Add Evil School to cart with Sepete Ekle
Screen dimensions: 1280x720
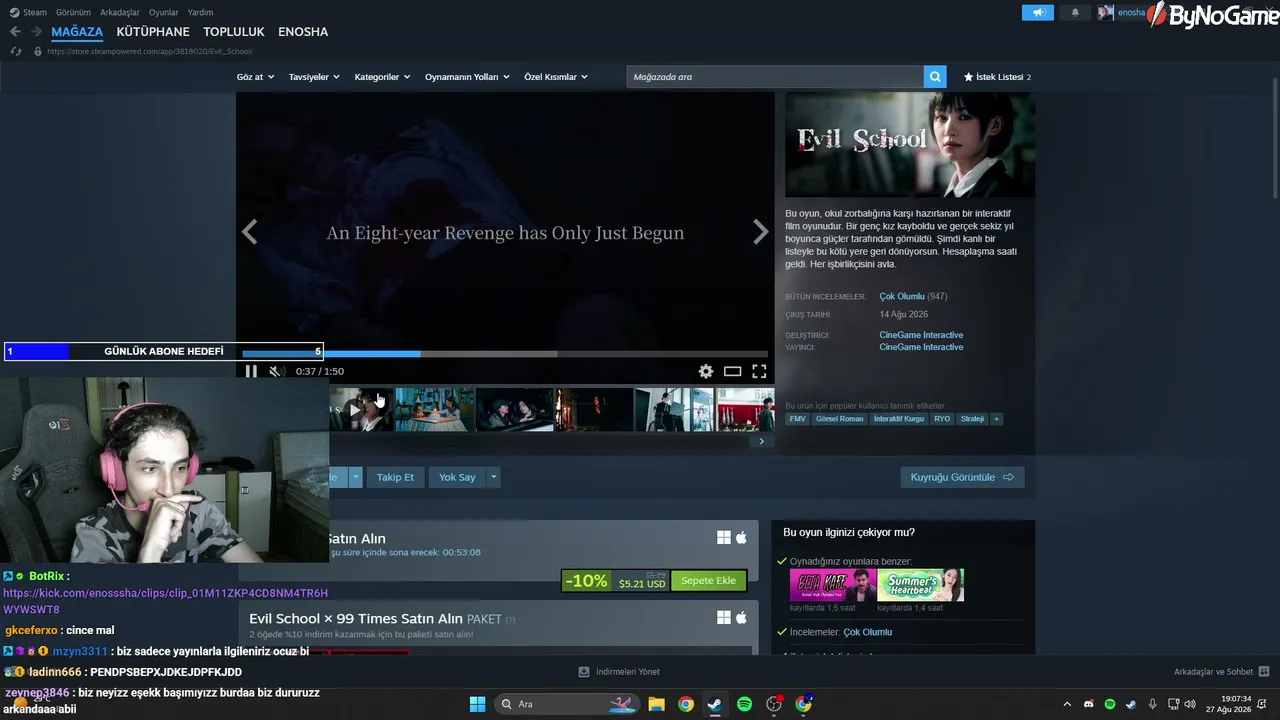pyautogui.click(x=708, y=581)
